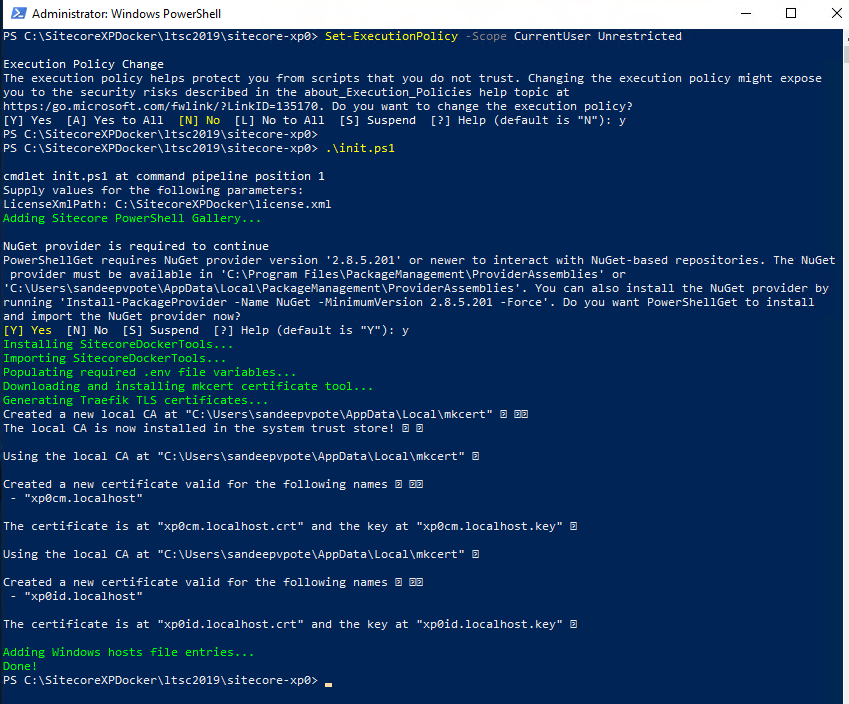Close the Administrator PowerShell window
This screenshot has width=849, height=704.
coord(836,14)
